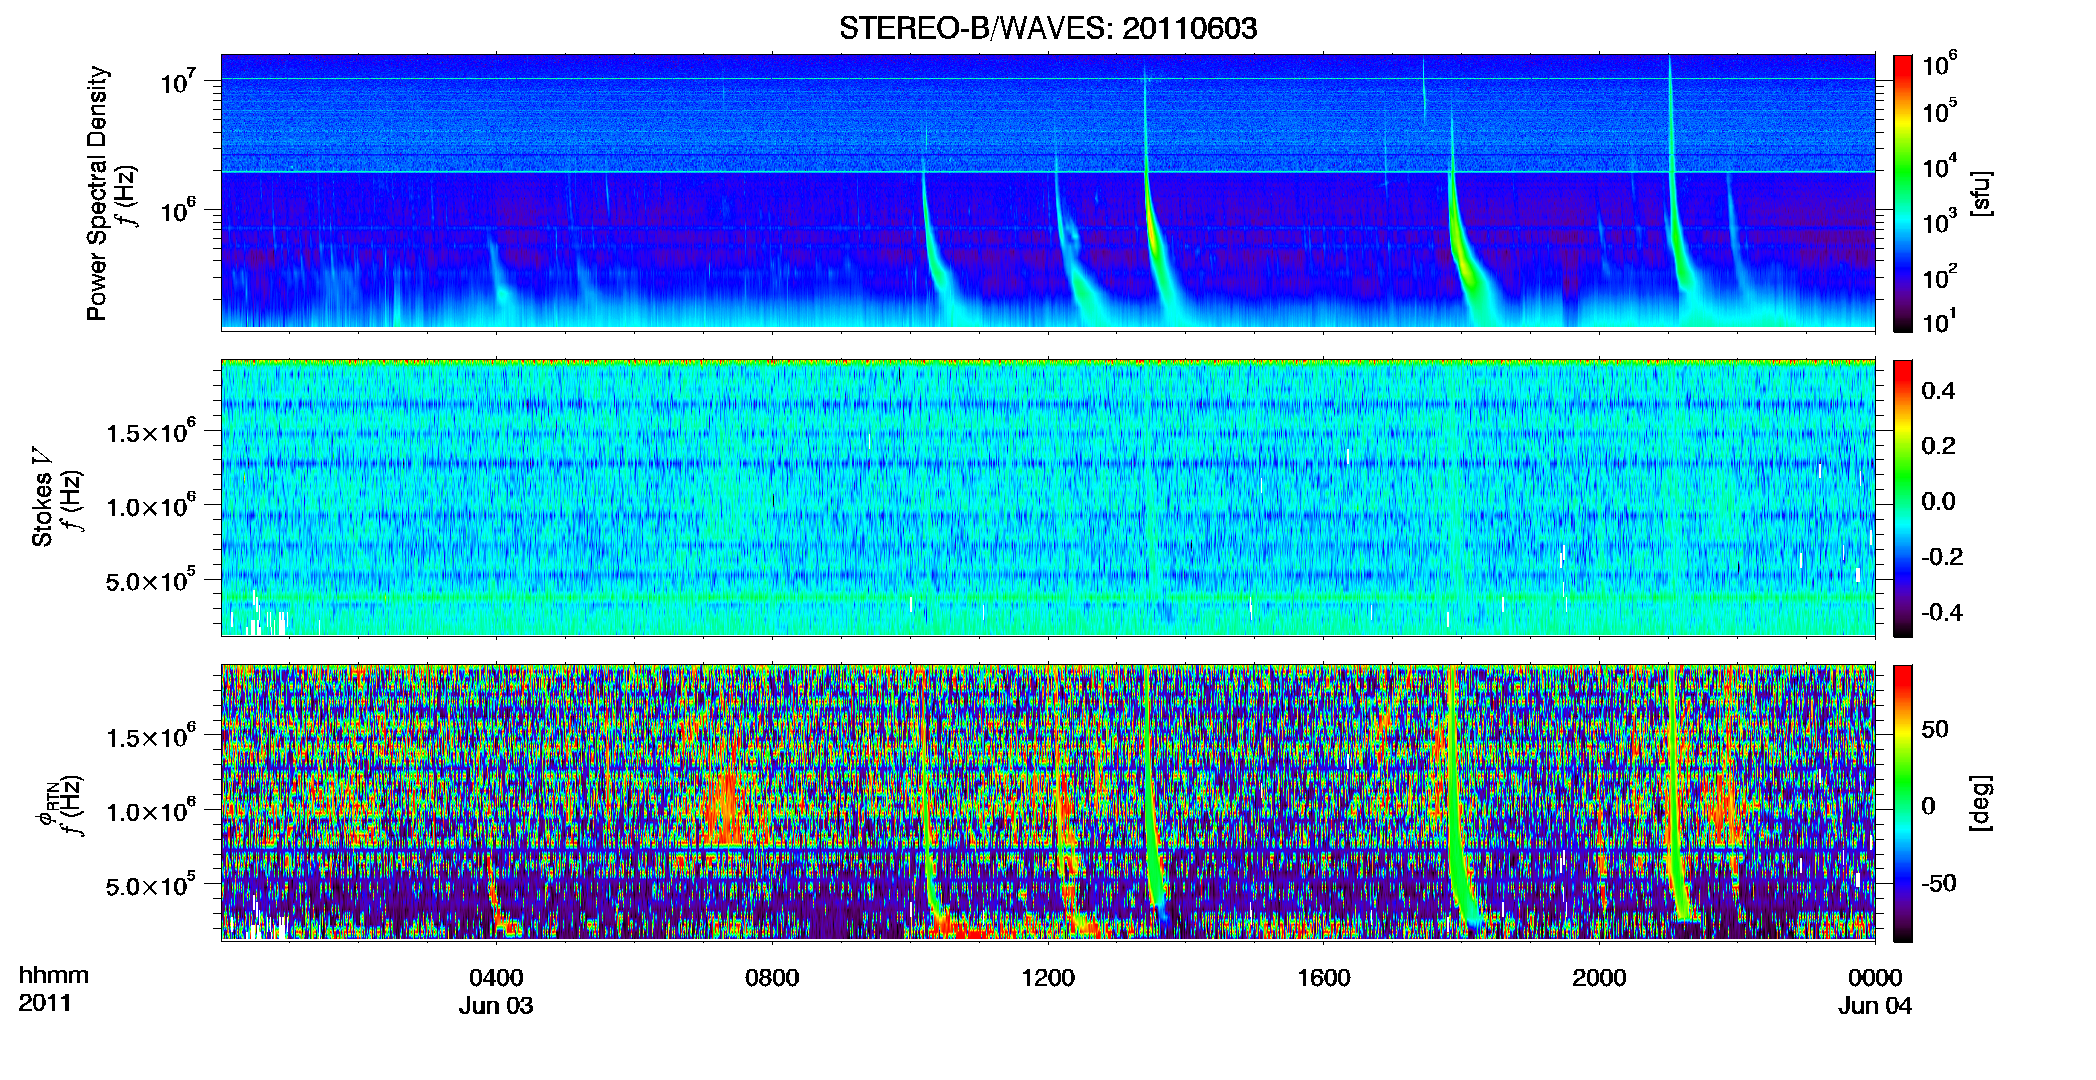Click the -0.2 color bar value
This screenshot has height=1080, width=2096.
pyautogui.click(x=1942, y=556)
